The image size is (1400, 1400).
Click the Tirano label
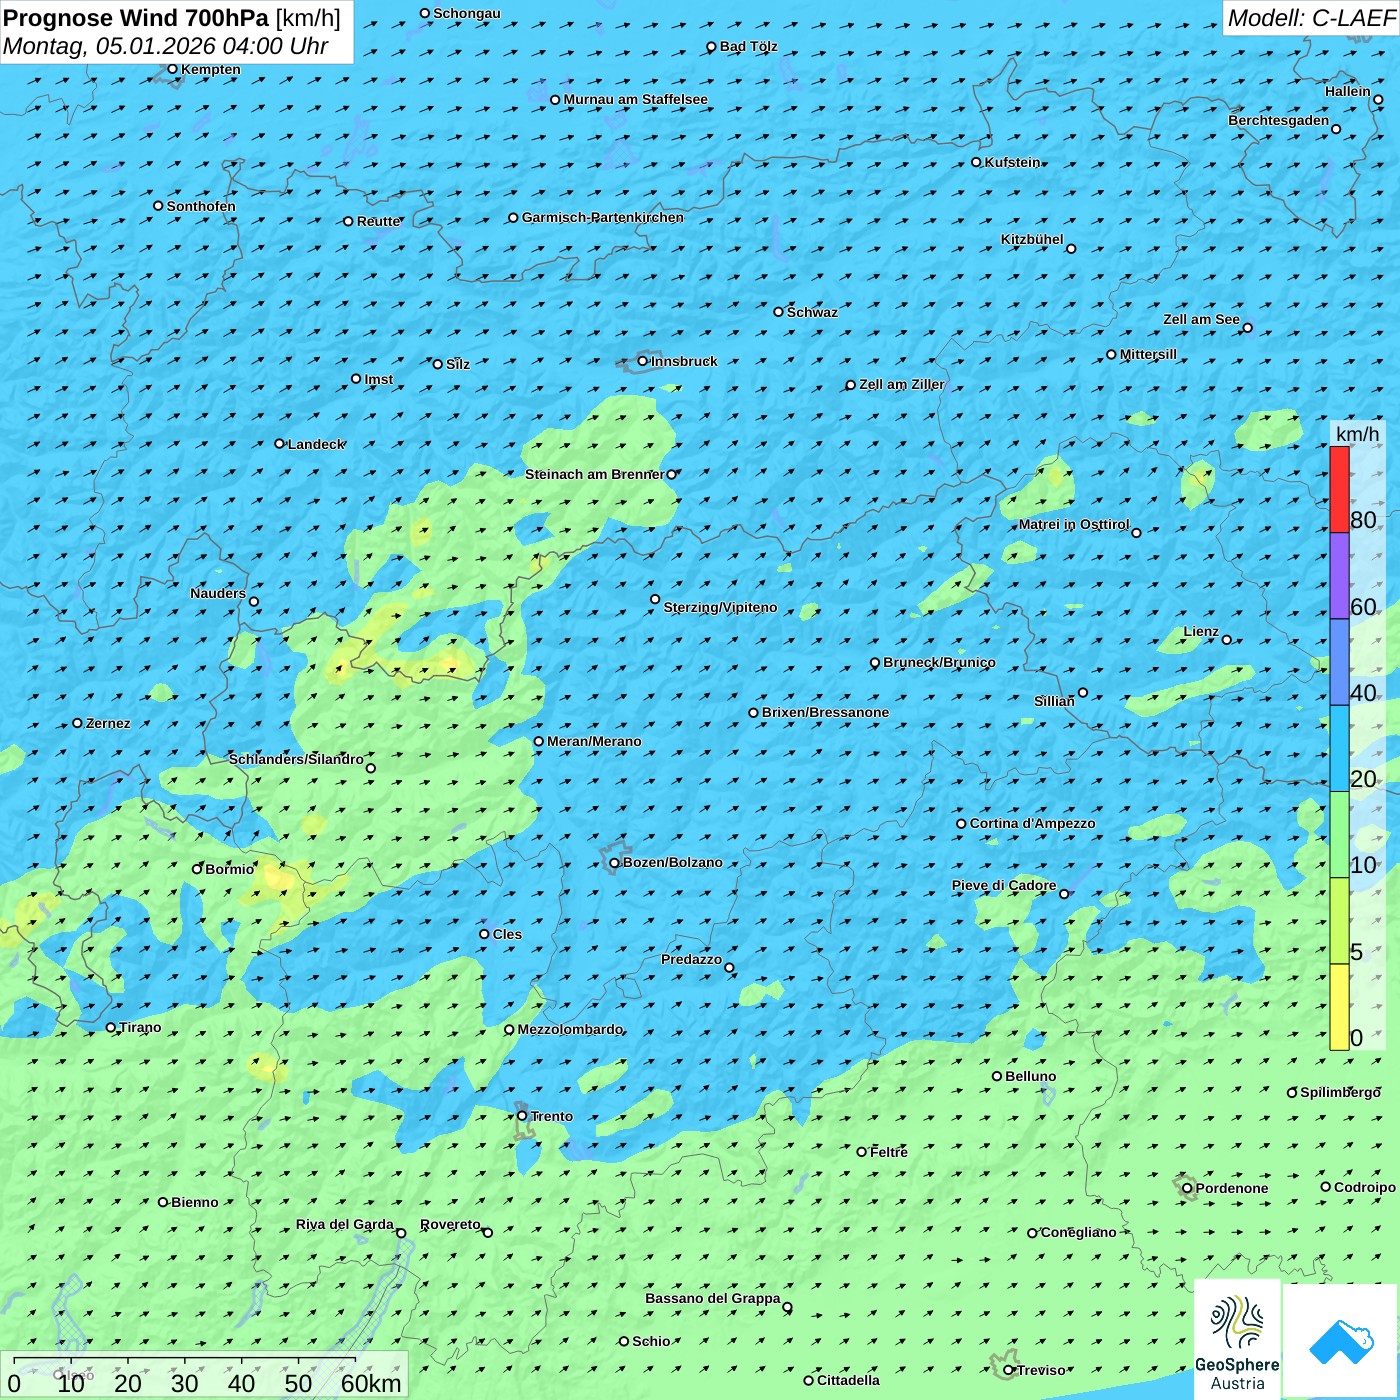[140, 1027]
